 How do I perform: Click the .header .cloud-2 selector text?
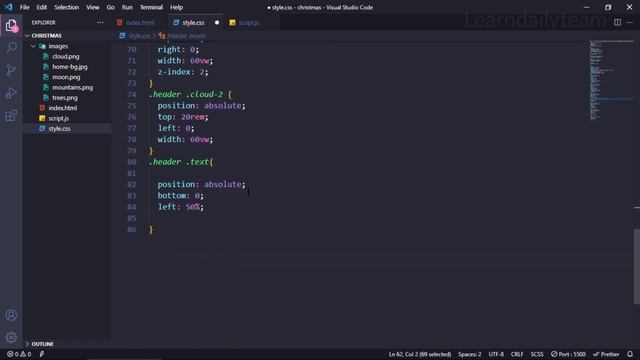(186, 94)
